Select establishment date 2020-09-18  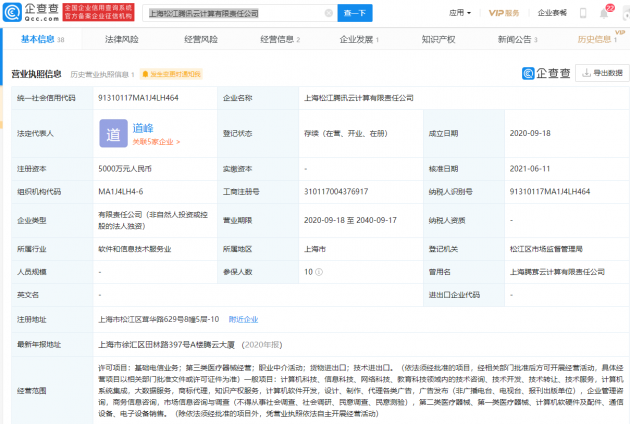(x=530, y=133)
